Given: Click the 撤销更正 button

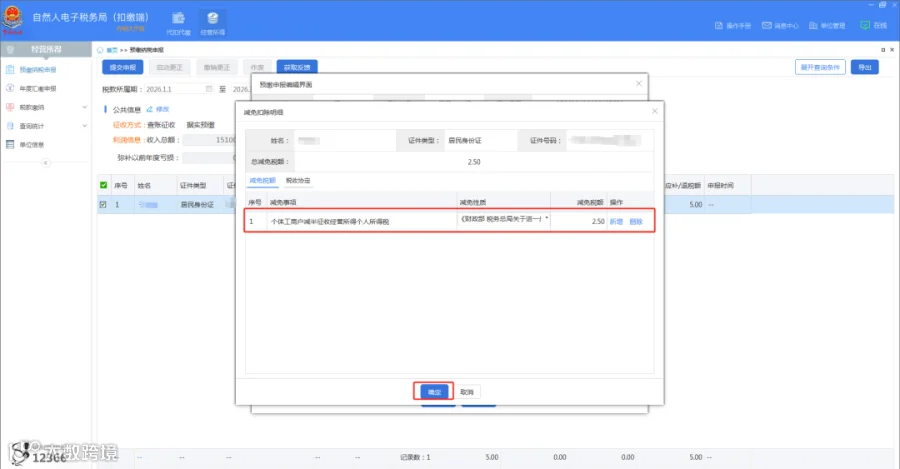Looking at the screenshot, I should pos(216,67).
